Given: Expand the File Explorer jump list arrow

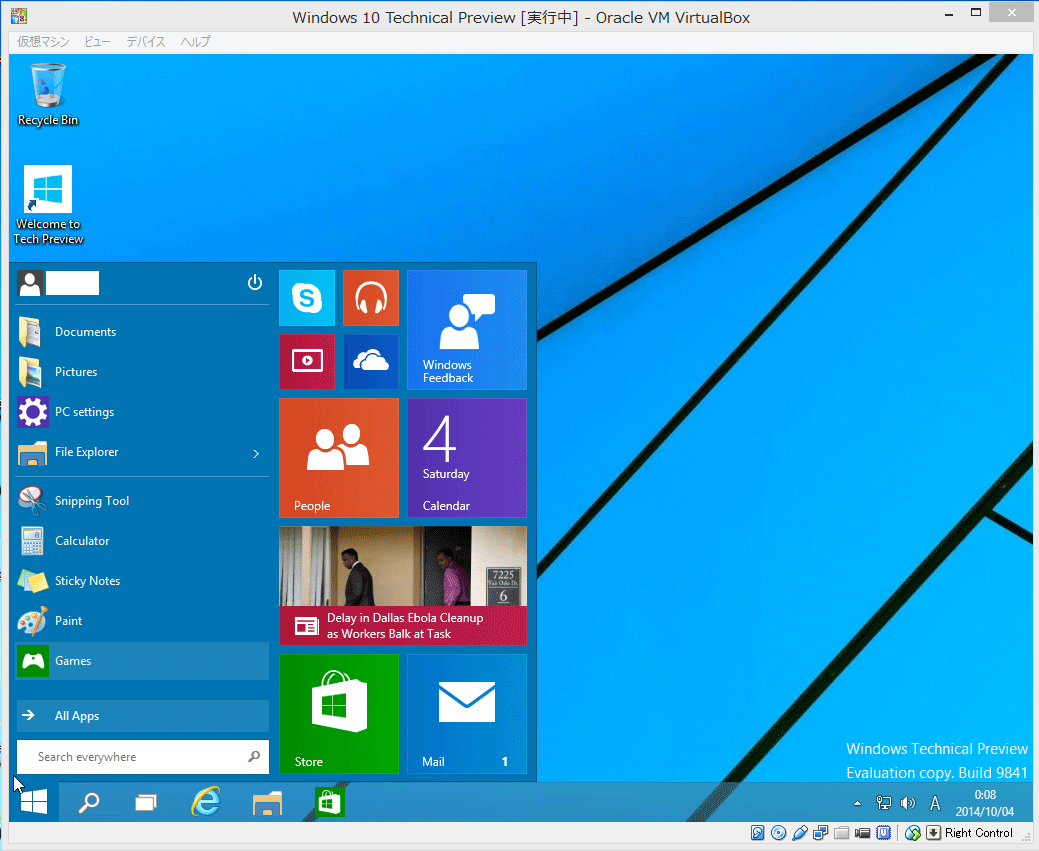Looking at the screenshot, I should pos(256,453).
